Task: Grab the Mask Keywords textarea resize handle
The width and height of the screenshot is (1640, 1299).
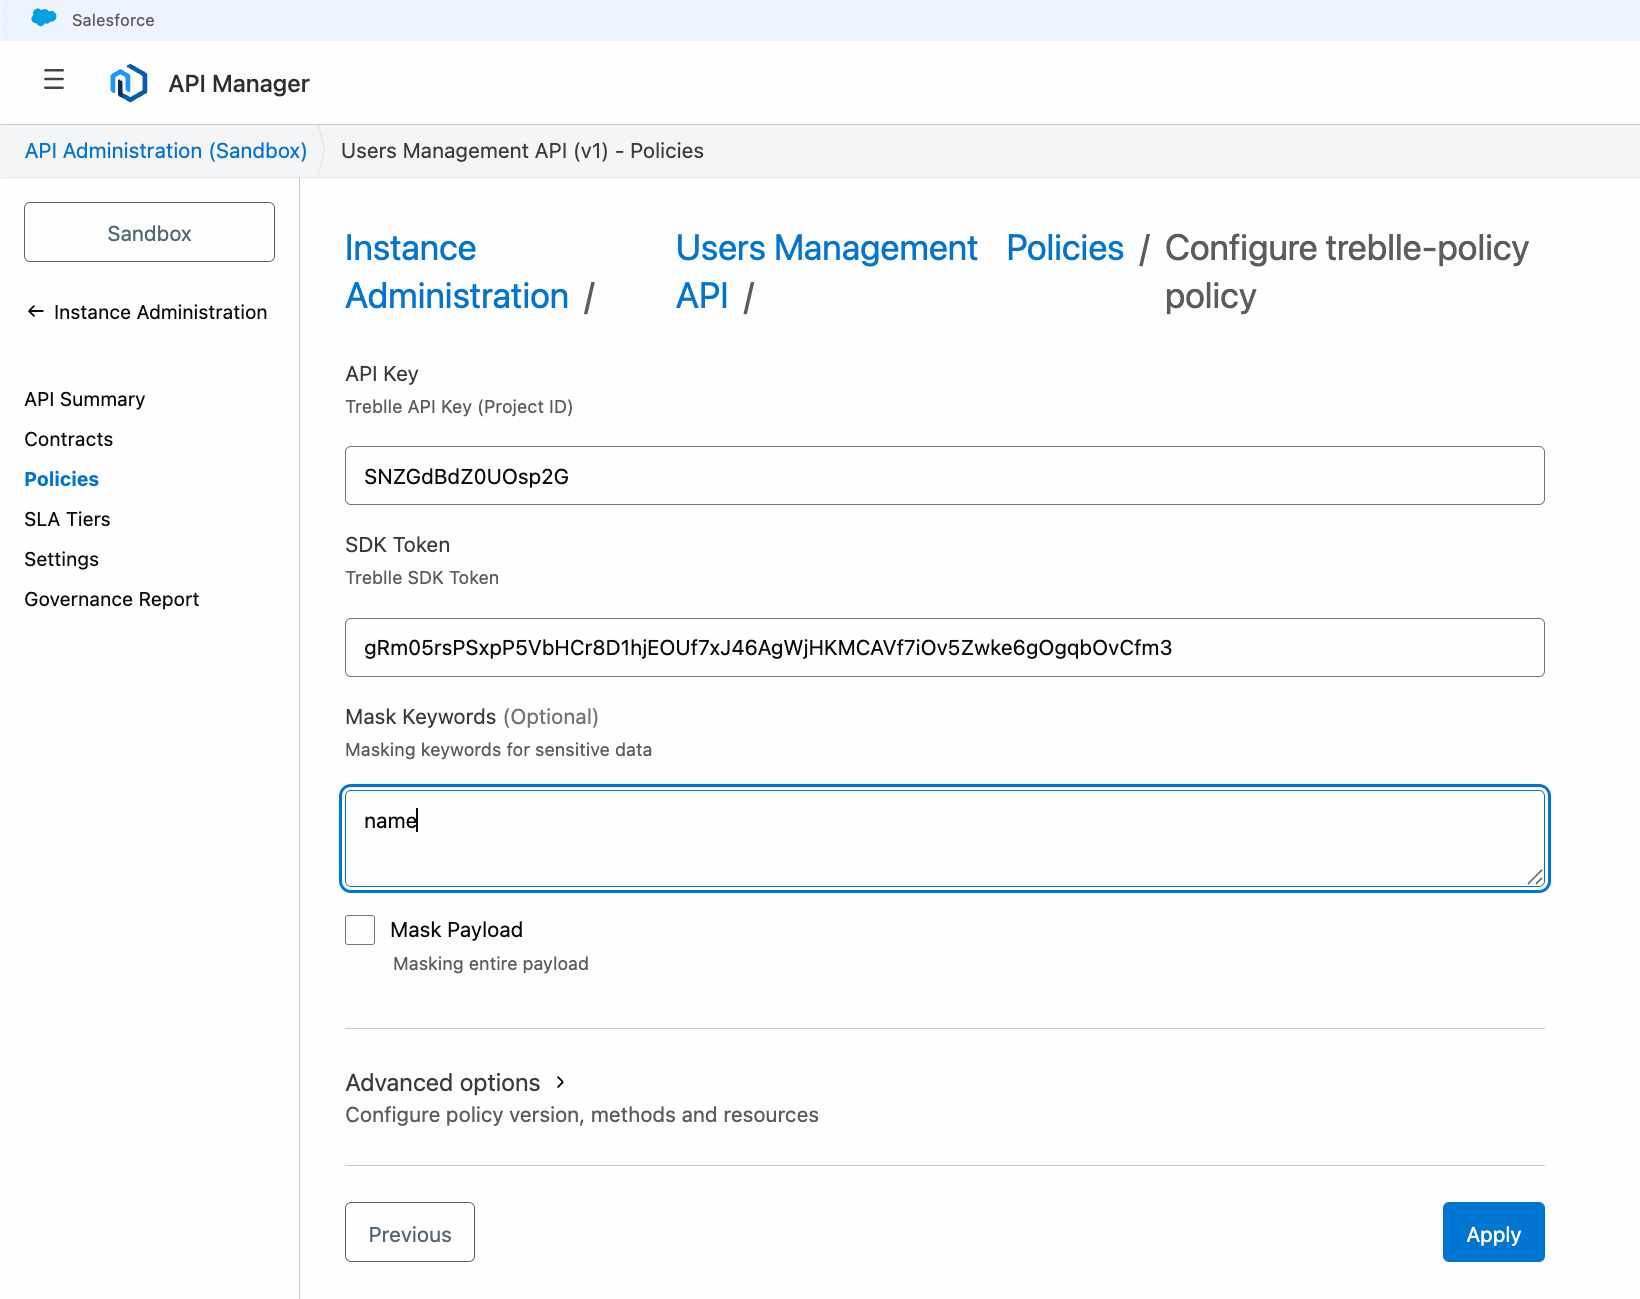Action: tap(1535, 878)
